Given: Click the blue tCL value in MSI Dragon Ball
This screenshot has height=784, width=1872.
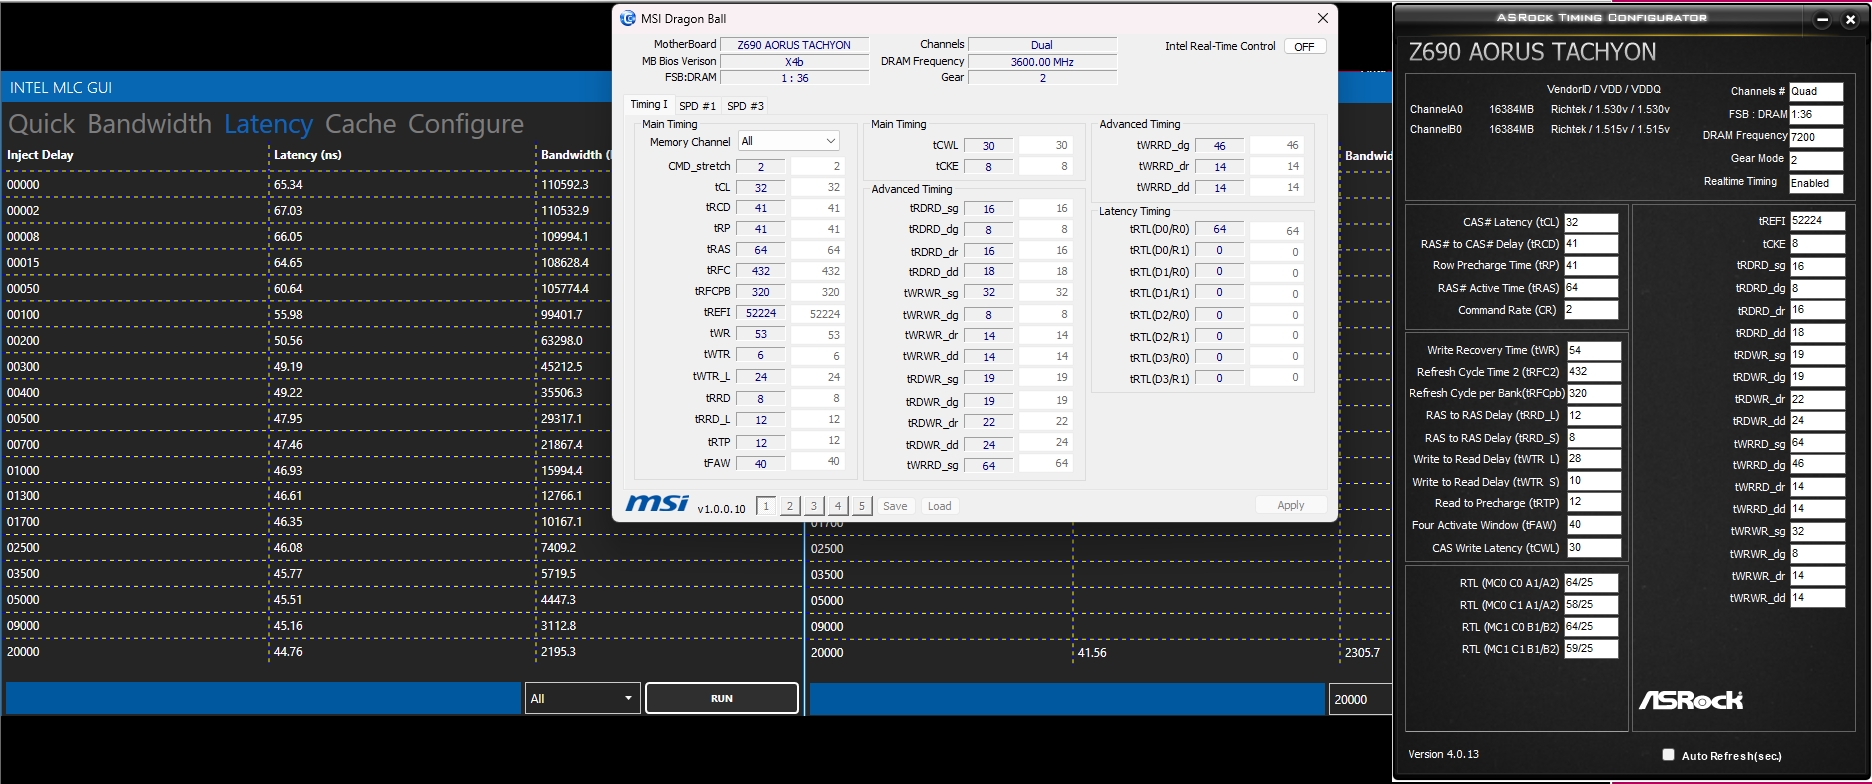Looking at the screenshot, I should (x=761, y=188).
